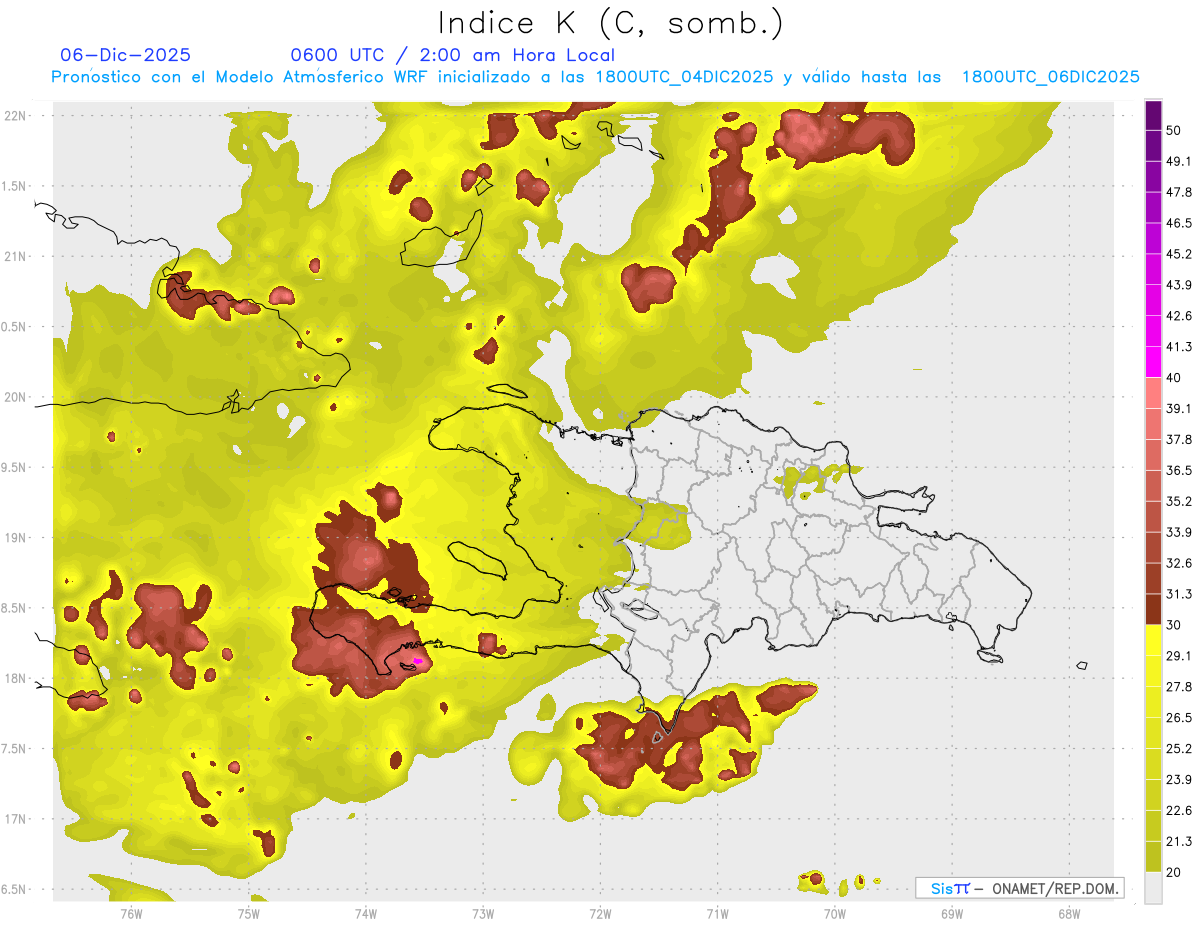Click the color scale value 29.1
Image resolution: width=1200 pixels, height=927 pixels.
[x=1179, y=656]
